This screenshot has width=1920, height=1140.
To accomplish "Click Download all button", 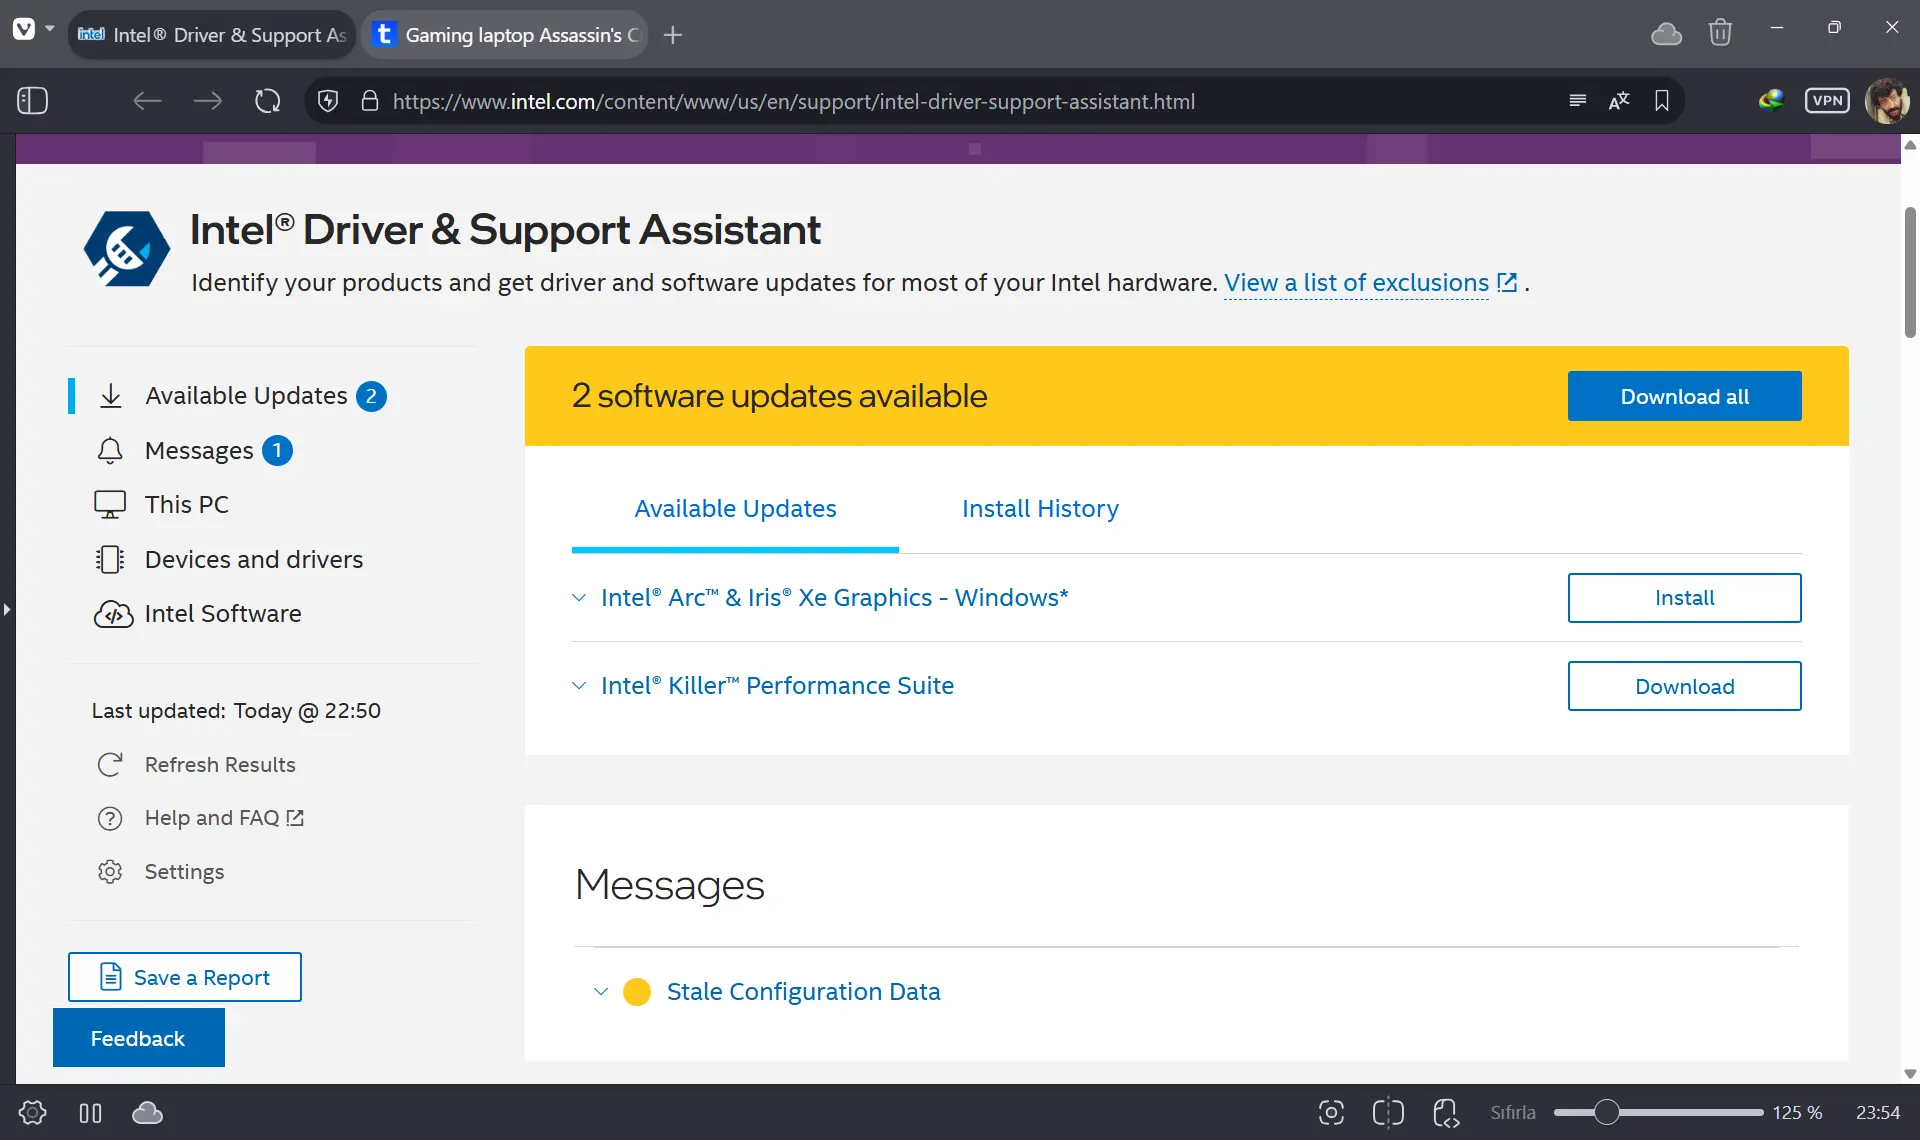I will (1684, 396).
